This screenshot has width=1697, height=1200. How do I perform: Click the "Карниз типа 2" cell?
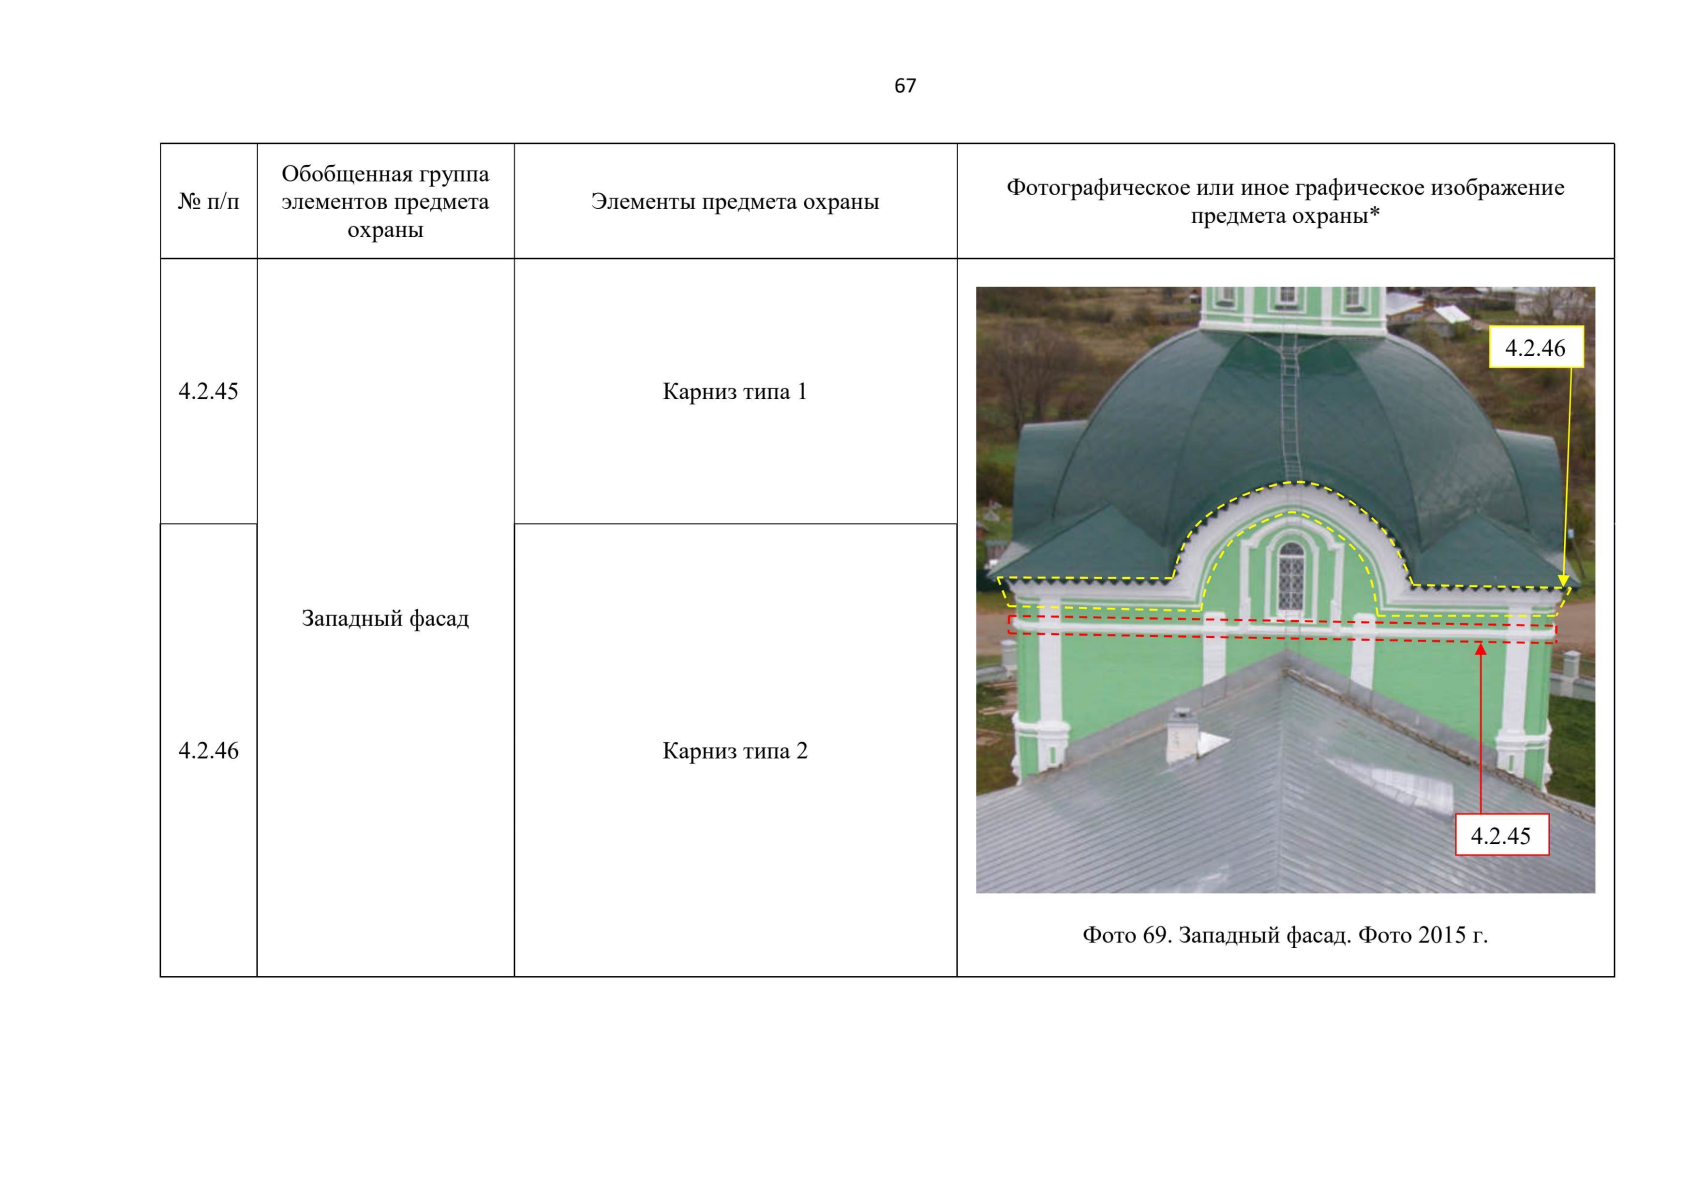click(x=735, y=751)
